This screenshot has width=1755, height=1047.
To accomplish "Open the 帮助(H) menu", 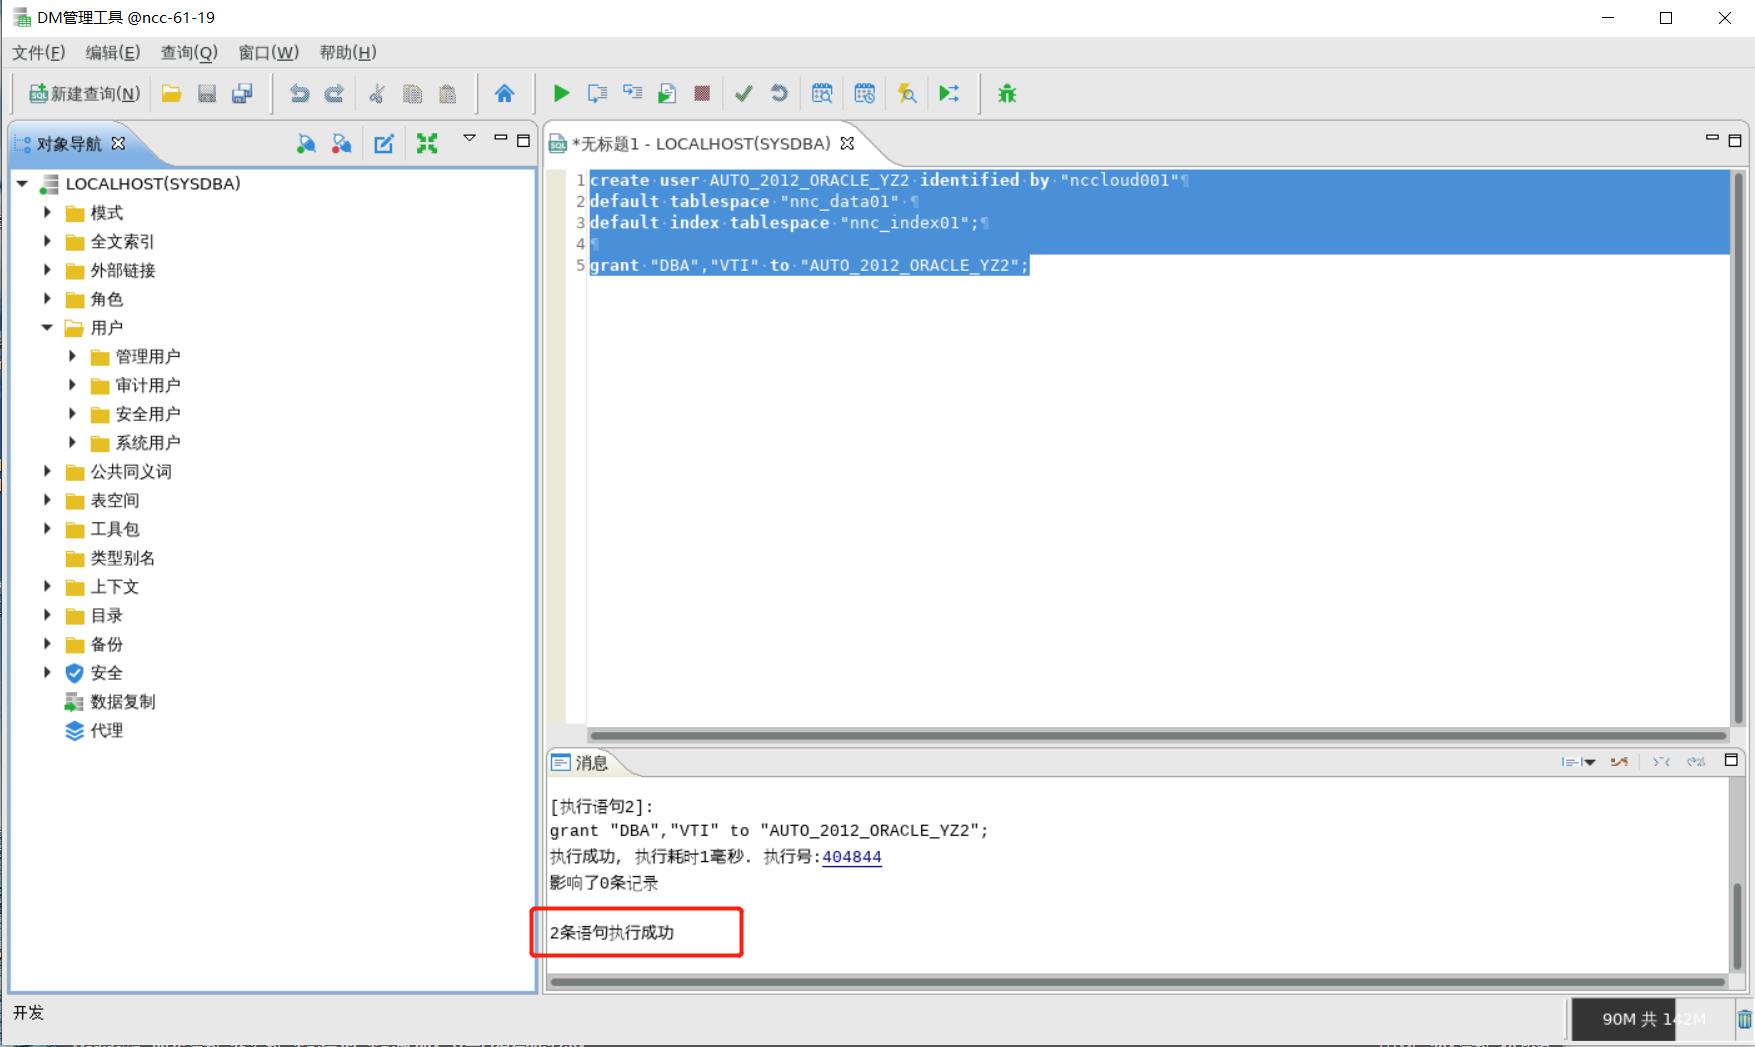I will pyautogui.click(x=347, y=52).
